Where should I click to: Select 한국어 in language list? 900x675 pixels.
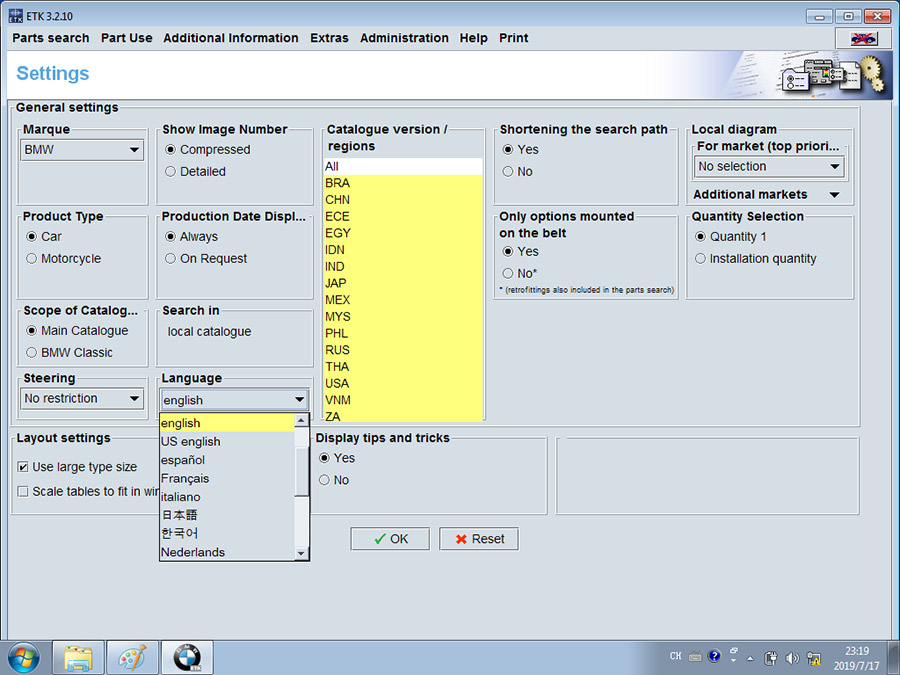[227, 534]
